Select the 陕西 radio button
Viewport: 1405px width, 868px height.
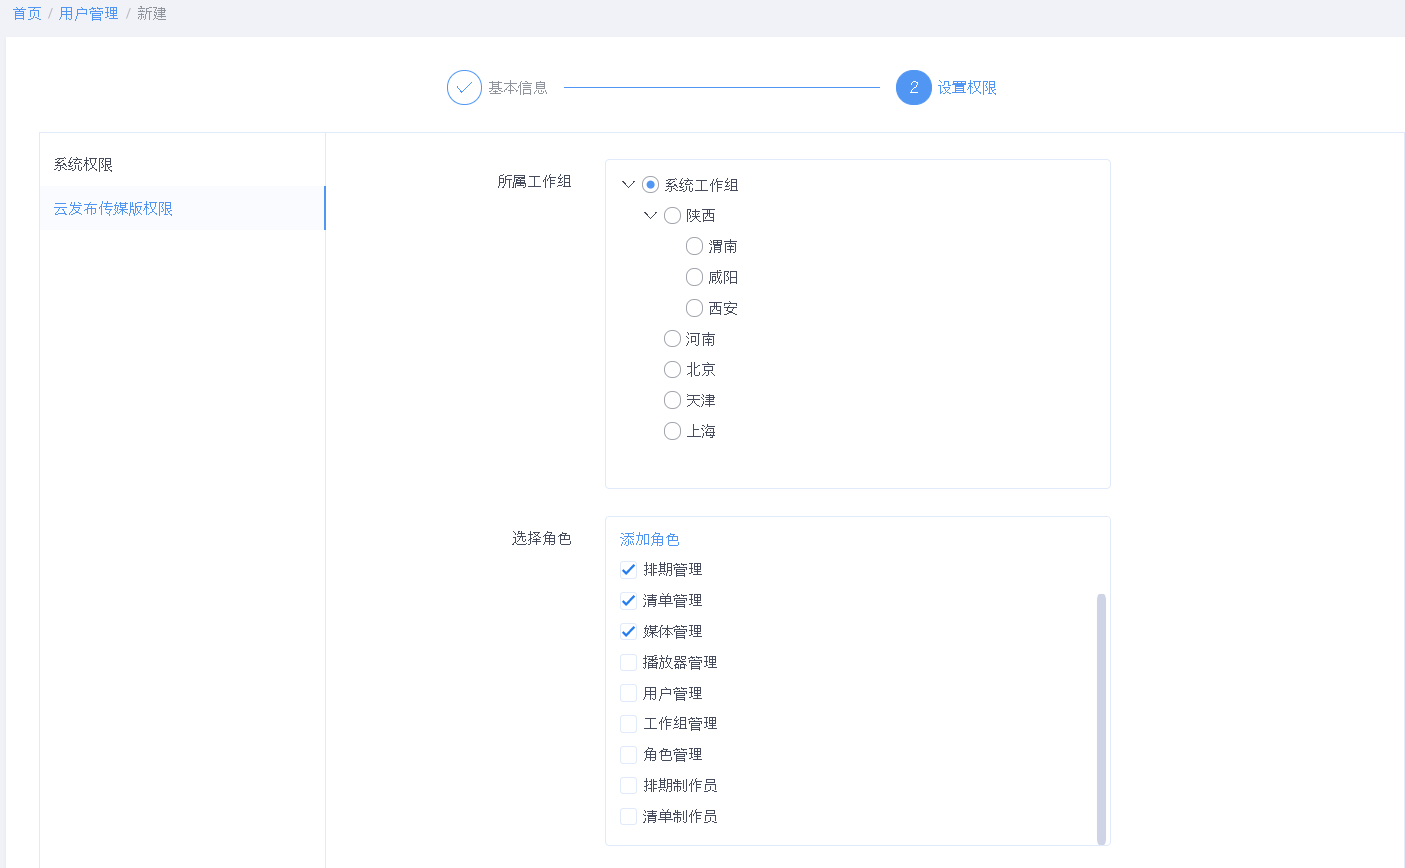pyautogui.click(x=672, y=216)
